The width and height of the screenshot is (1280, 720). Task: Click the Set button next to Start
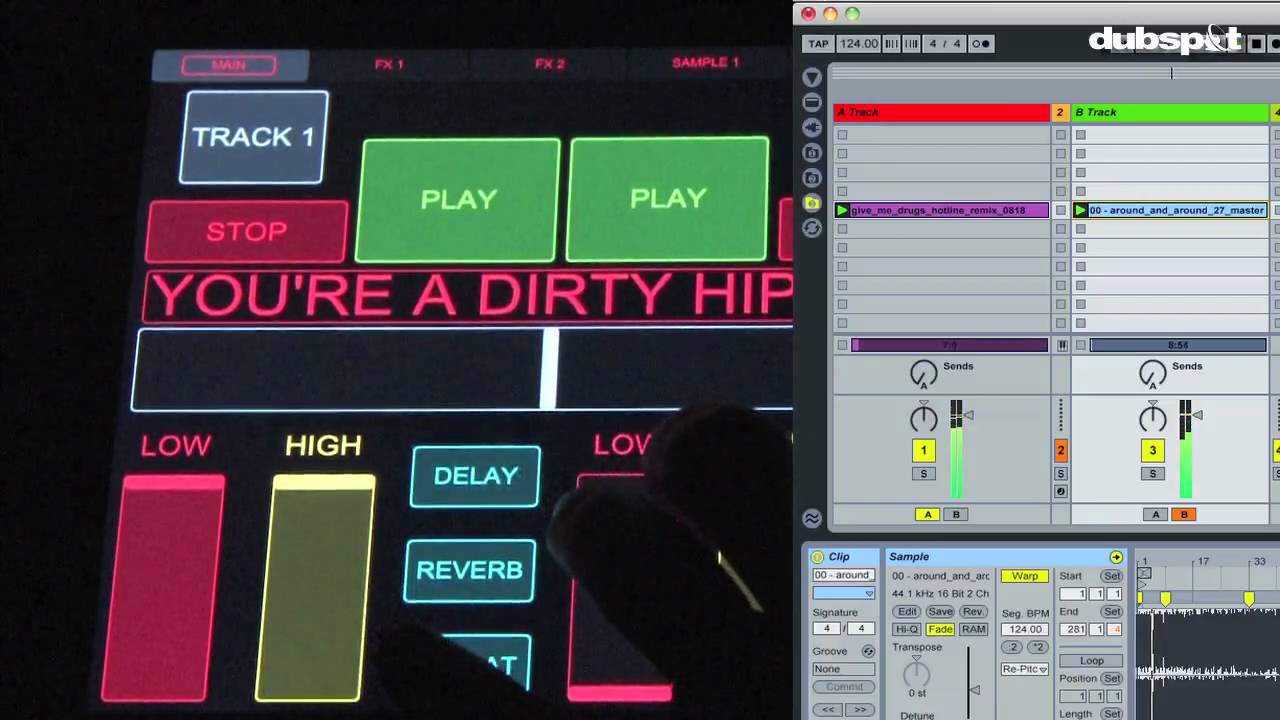coord(1111,576)
